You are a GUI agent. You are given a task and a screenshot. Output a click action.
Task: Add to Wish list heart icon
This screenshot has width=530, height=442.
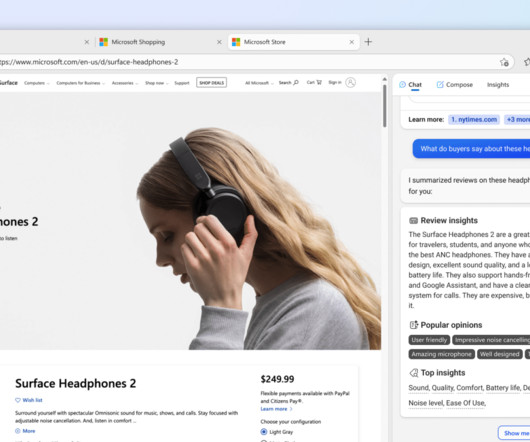[x=18, y=400]
